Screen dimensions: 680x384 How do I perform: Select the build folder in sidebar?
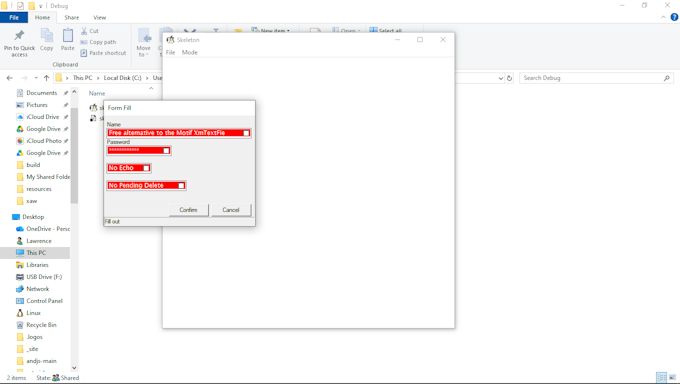coord(33,165)
